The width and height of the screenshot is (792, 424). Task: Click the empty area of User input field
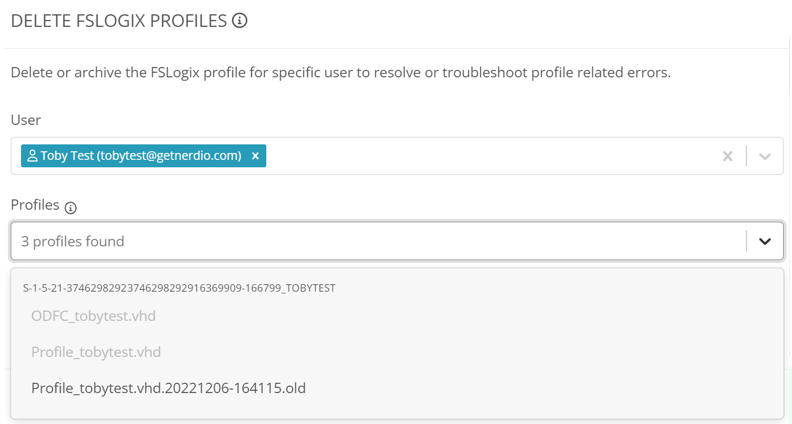[x=490, y=156]
